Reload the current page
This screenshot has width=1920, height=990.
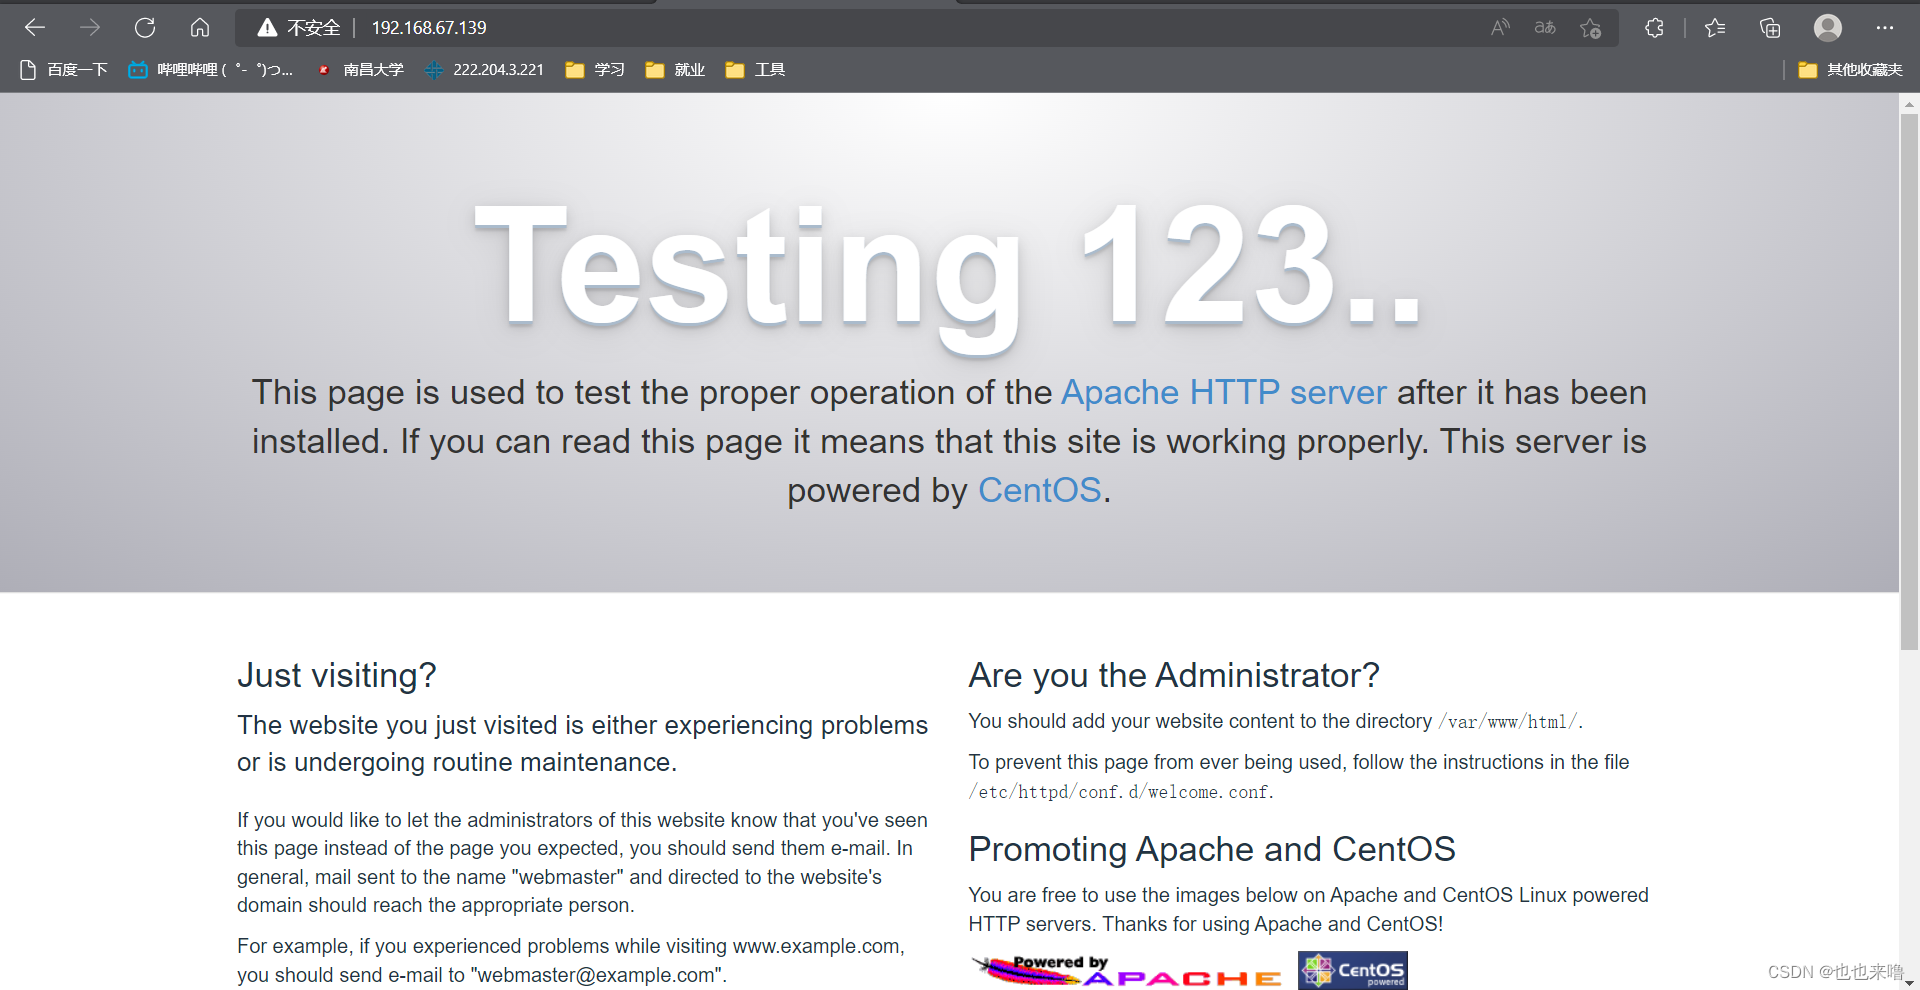[145, 28]
